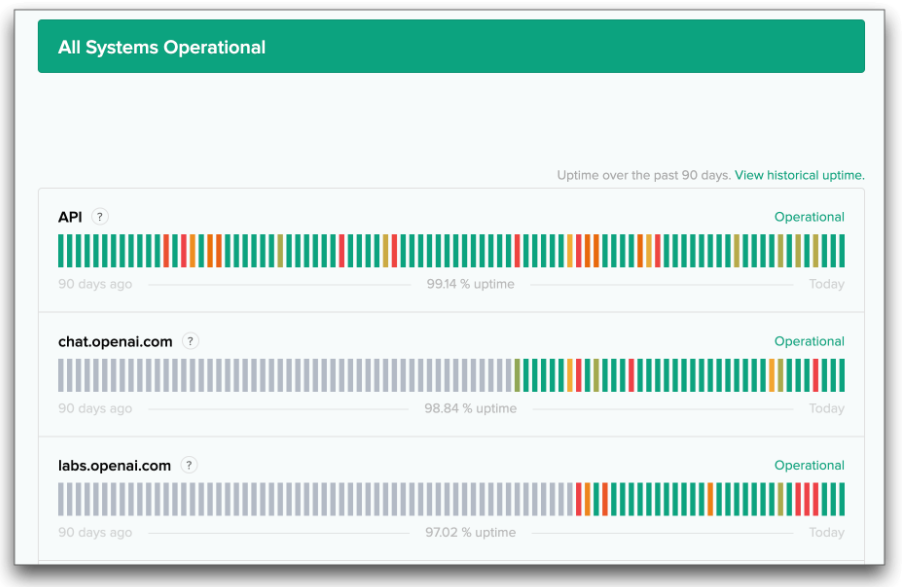
Task: Click the question mark icon beside API
Action: 100,217
